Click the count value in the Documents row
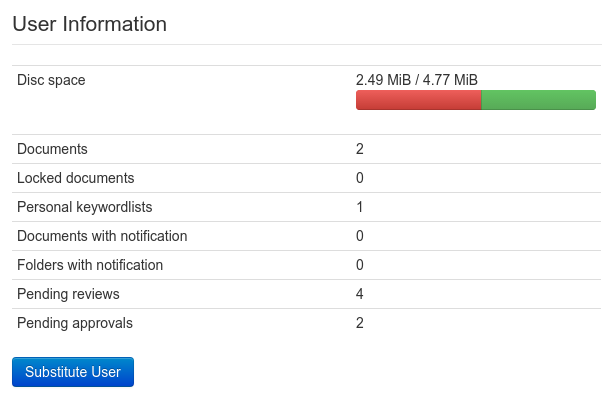This screenshot has height=405, width=616. (x=360, y=149)
